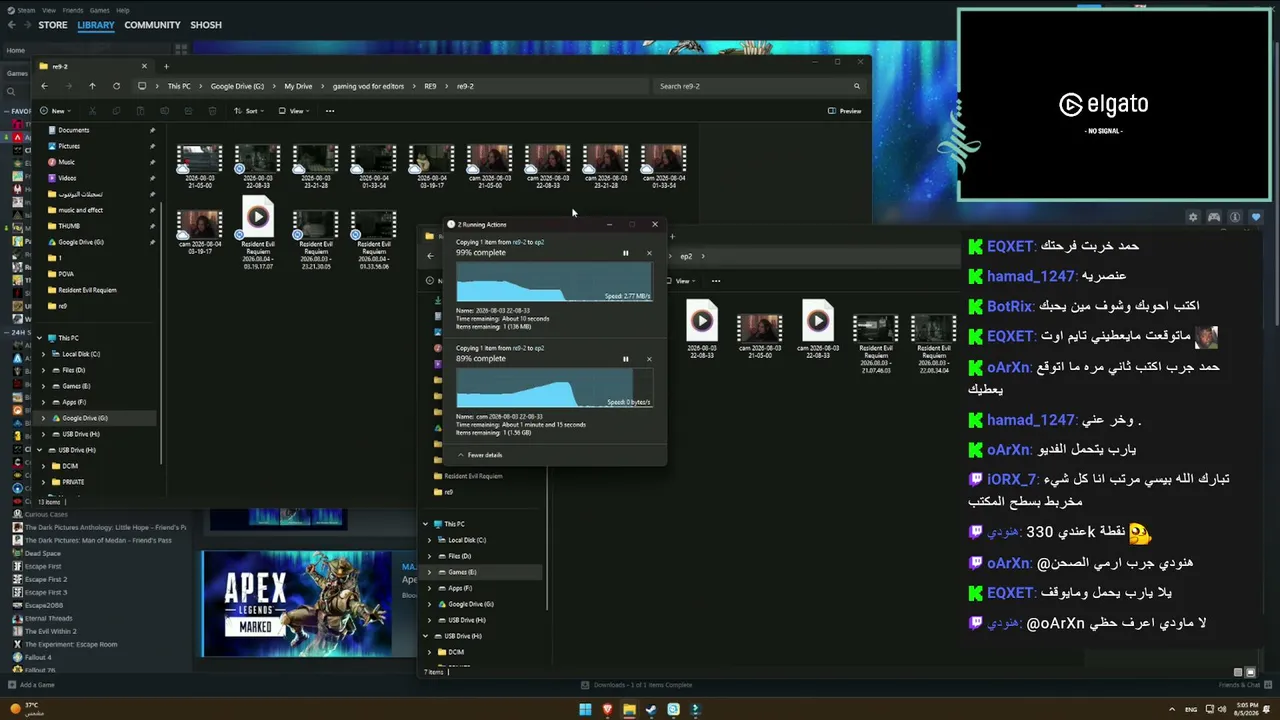
Task: Select file 'cam 2026-08-04 03-19-17' in re9-2
Action: pos(199,232)
